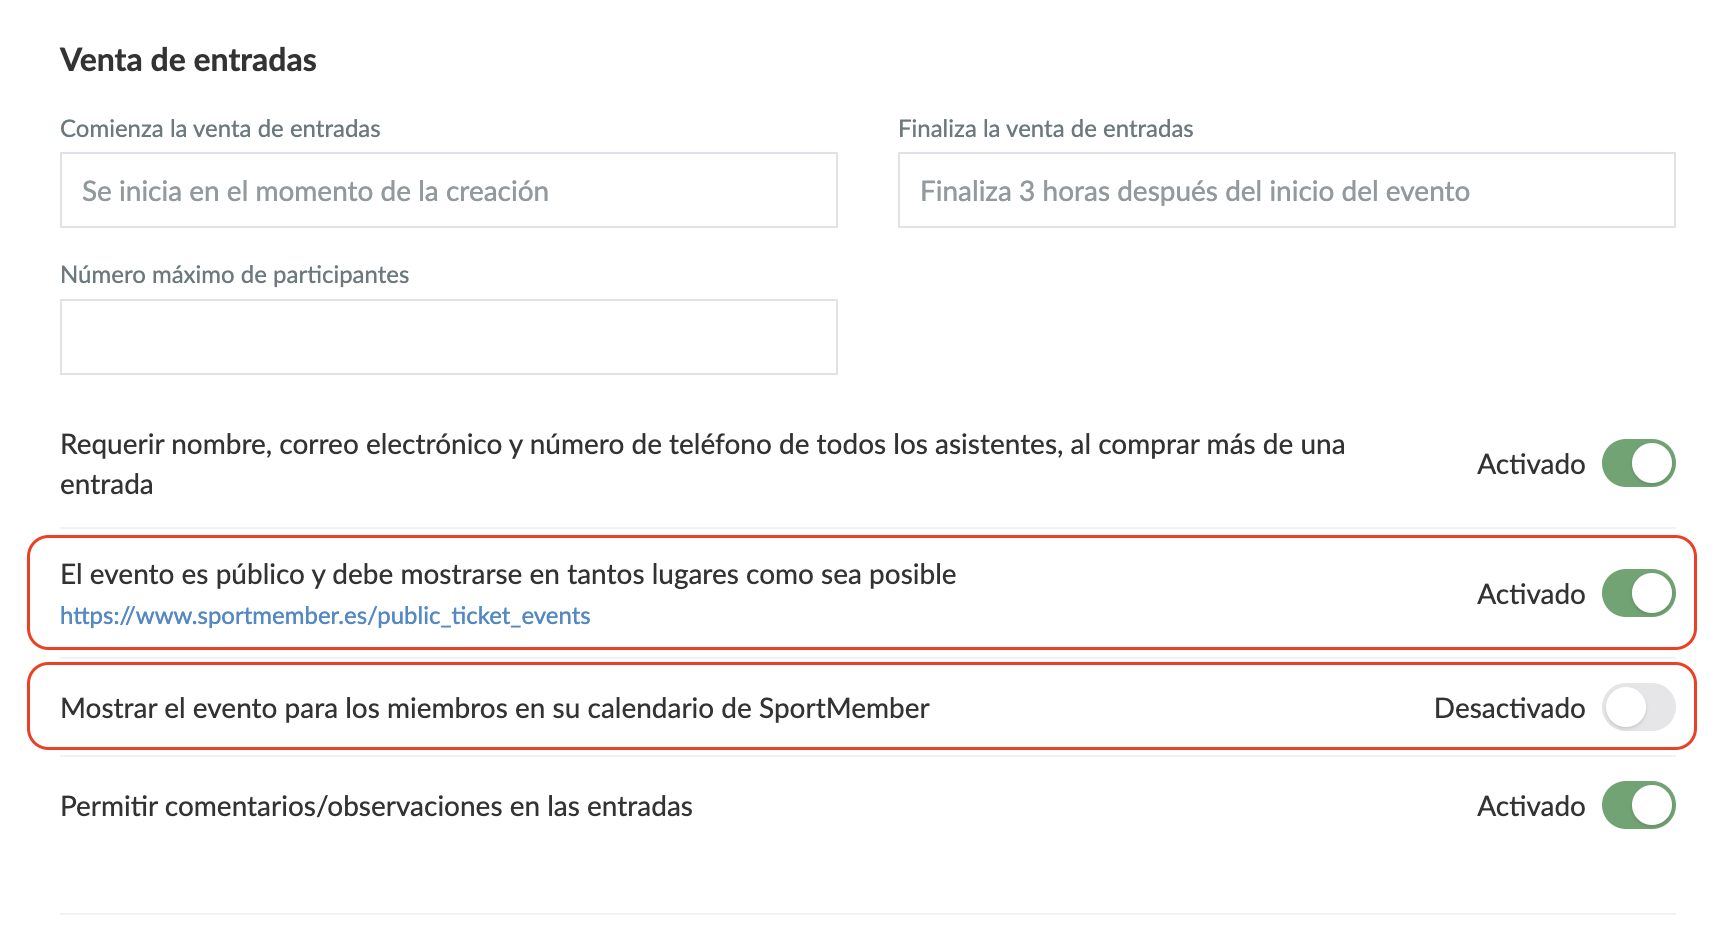The image size is (1724, 942).
Task: Click the Número máximo de participantes label
Action: pos(234,275)
